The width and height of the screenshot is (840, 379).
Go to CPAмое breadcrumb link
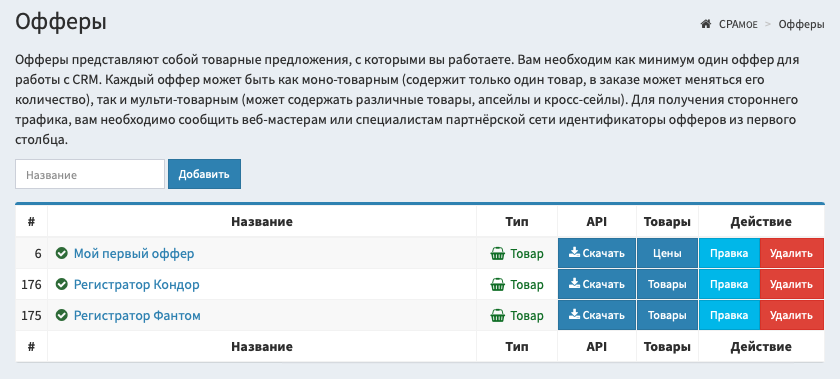coord(738,24)
